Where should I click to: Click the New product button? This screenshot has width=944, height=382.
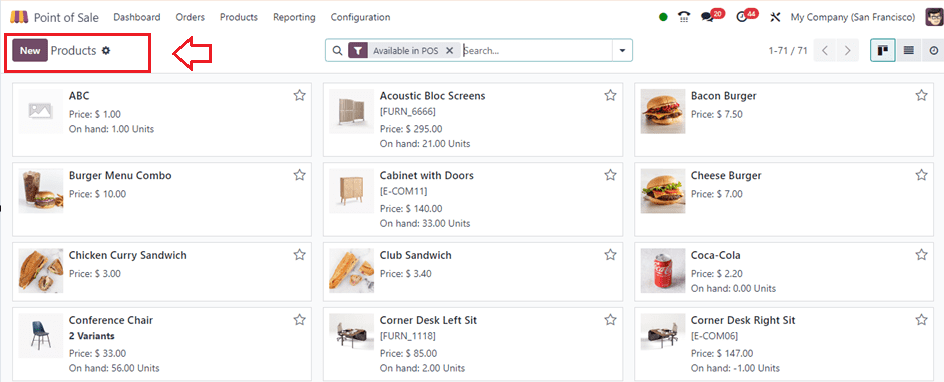(30, 51)
